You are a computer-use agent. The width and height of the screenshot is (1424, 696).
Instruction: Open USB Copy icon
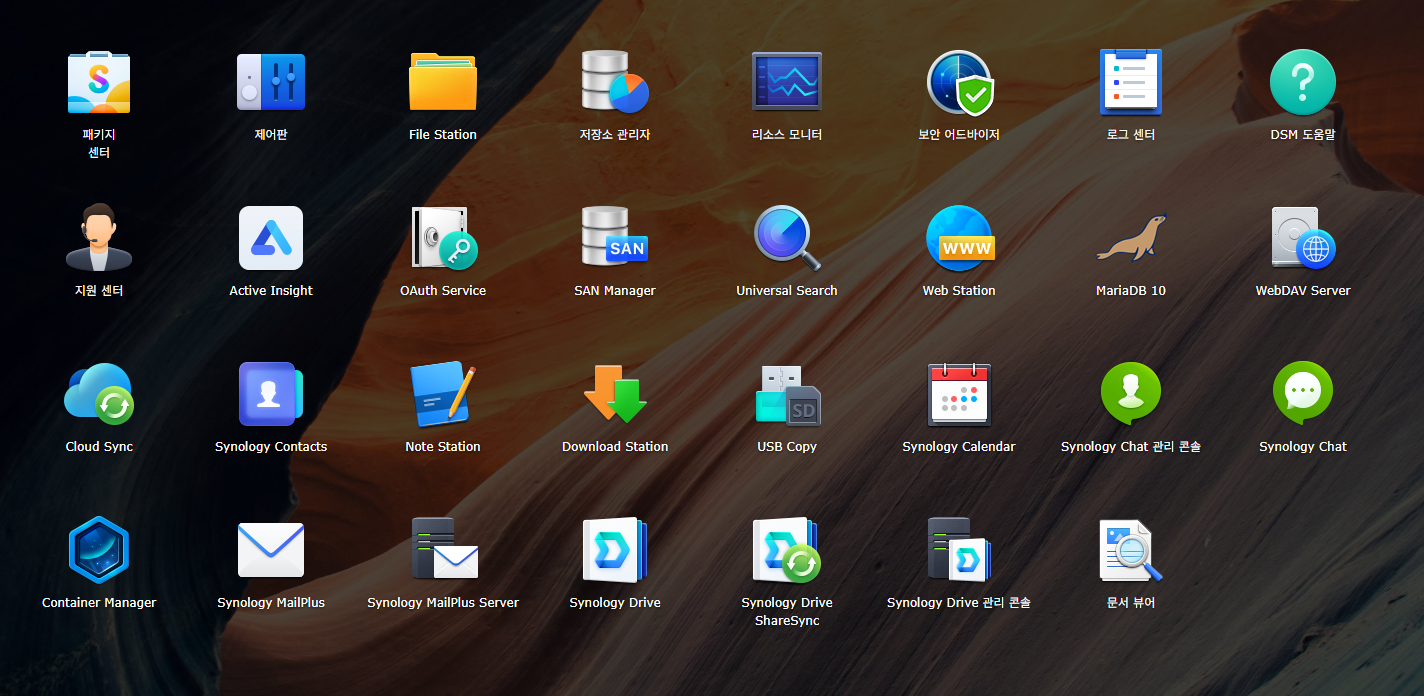pyautogui.click(x=787, y=394)
